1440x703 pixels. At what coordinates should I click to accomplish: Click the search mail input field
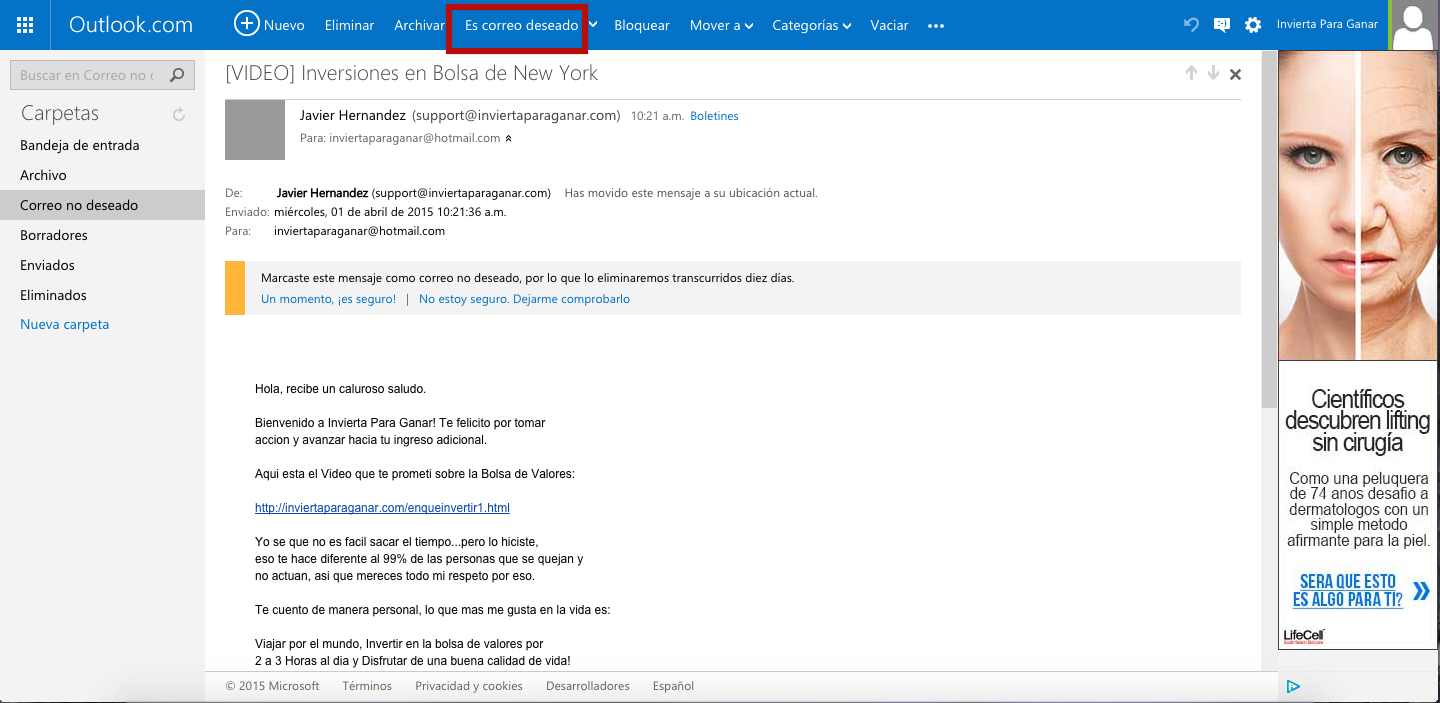(87, 75)
